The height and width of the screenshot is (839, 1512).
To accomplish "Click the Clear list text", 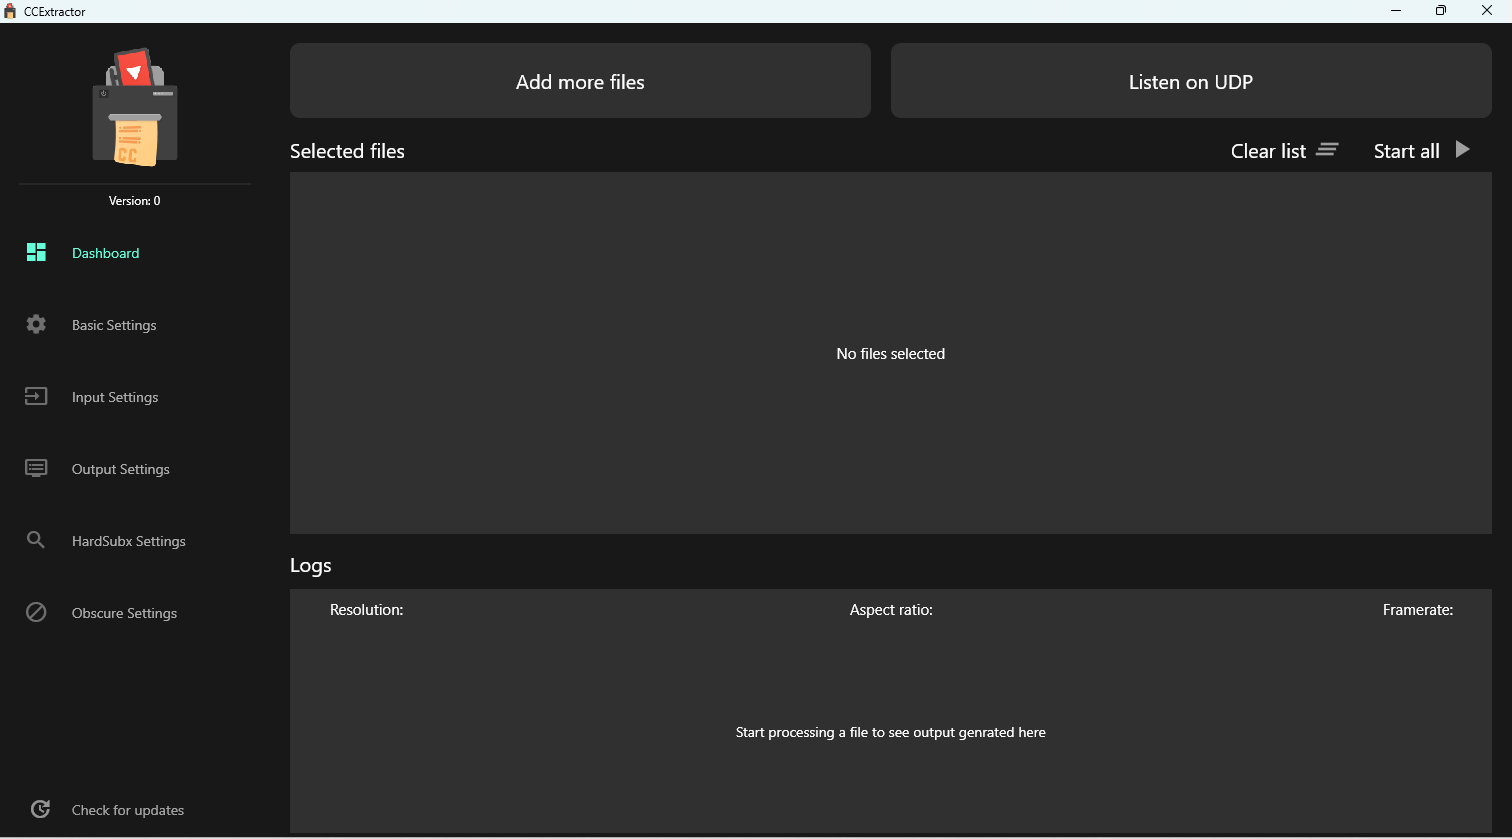I will (1268, 151).
